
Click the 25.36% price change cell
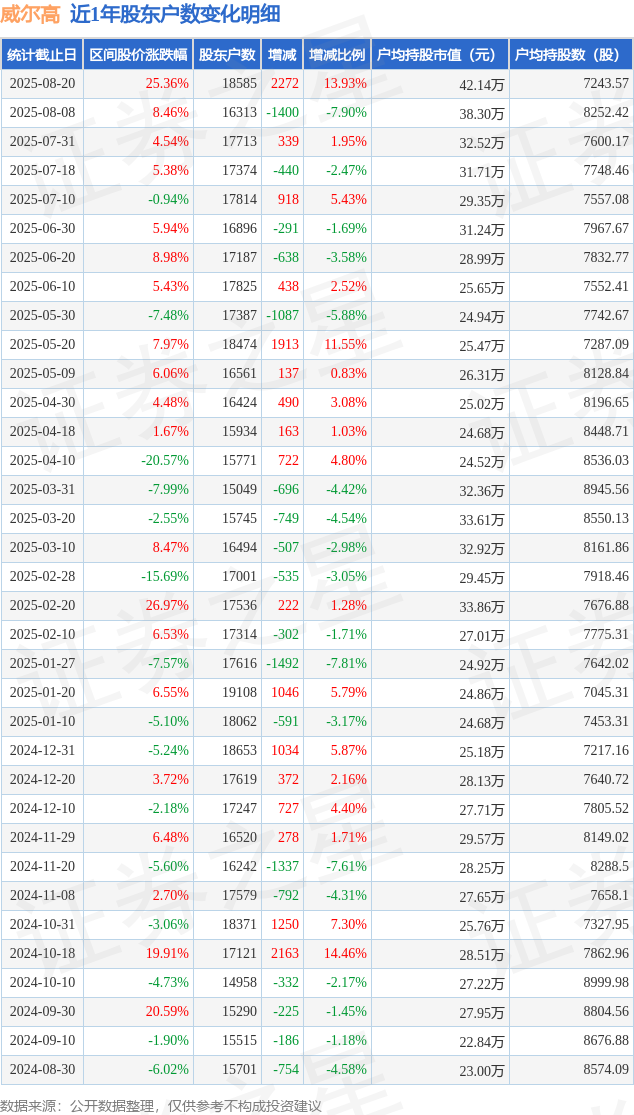coord(167,84)
